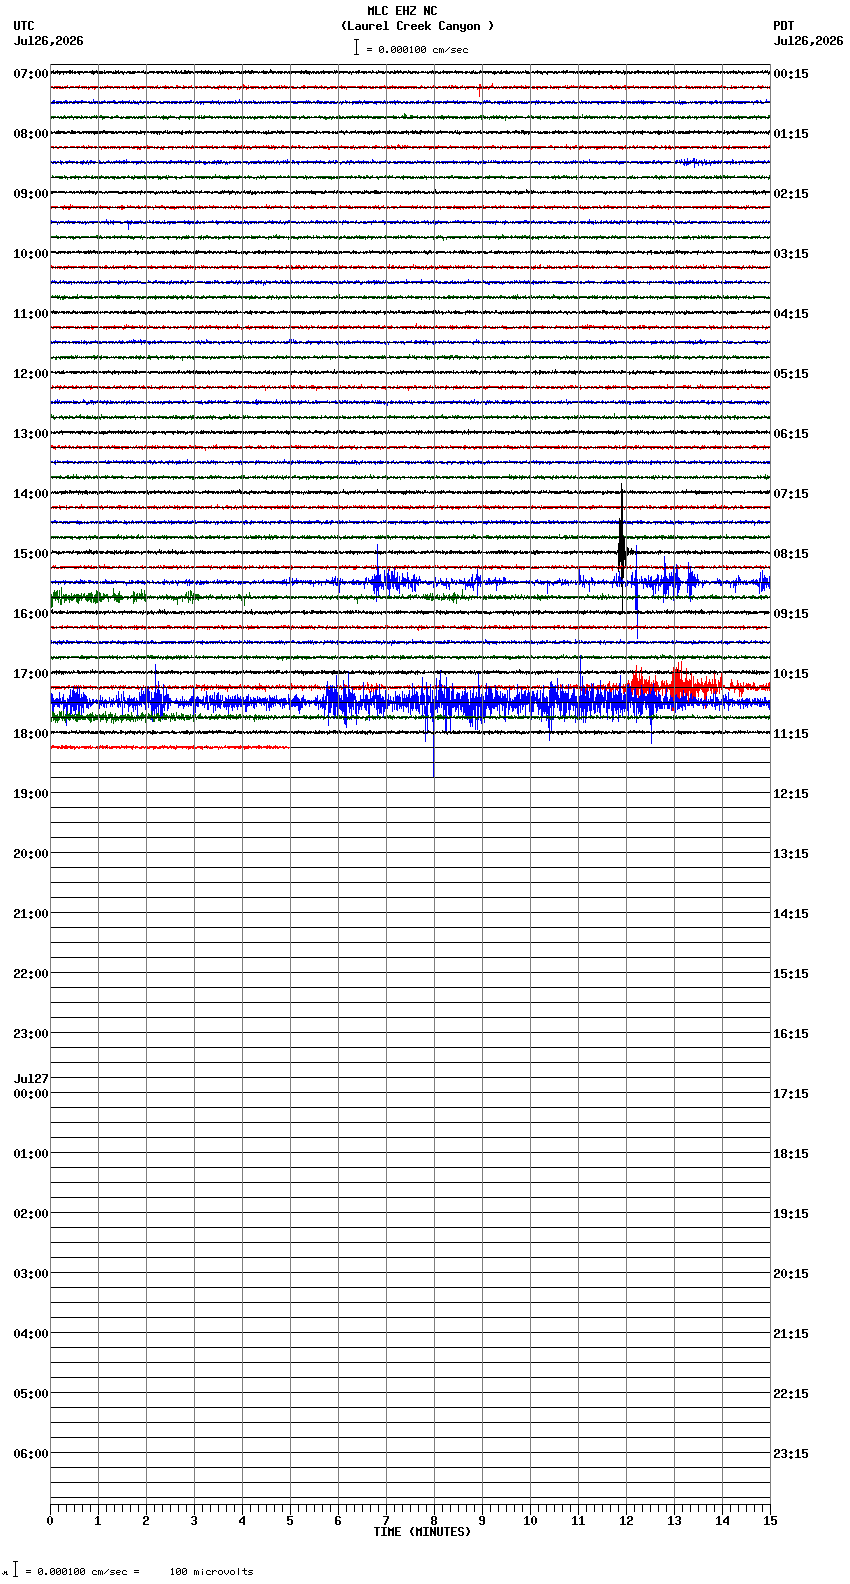Viewport: 850px width, 1584px height.
Task: Click the 00:00 UTC time label
Action: [31, 1094]
